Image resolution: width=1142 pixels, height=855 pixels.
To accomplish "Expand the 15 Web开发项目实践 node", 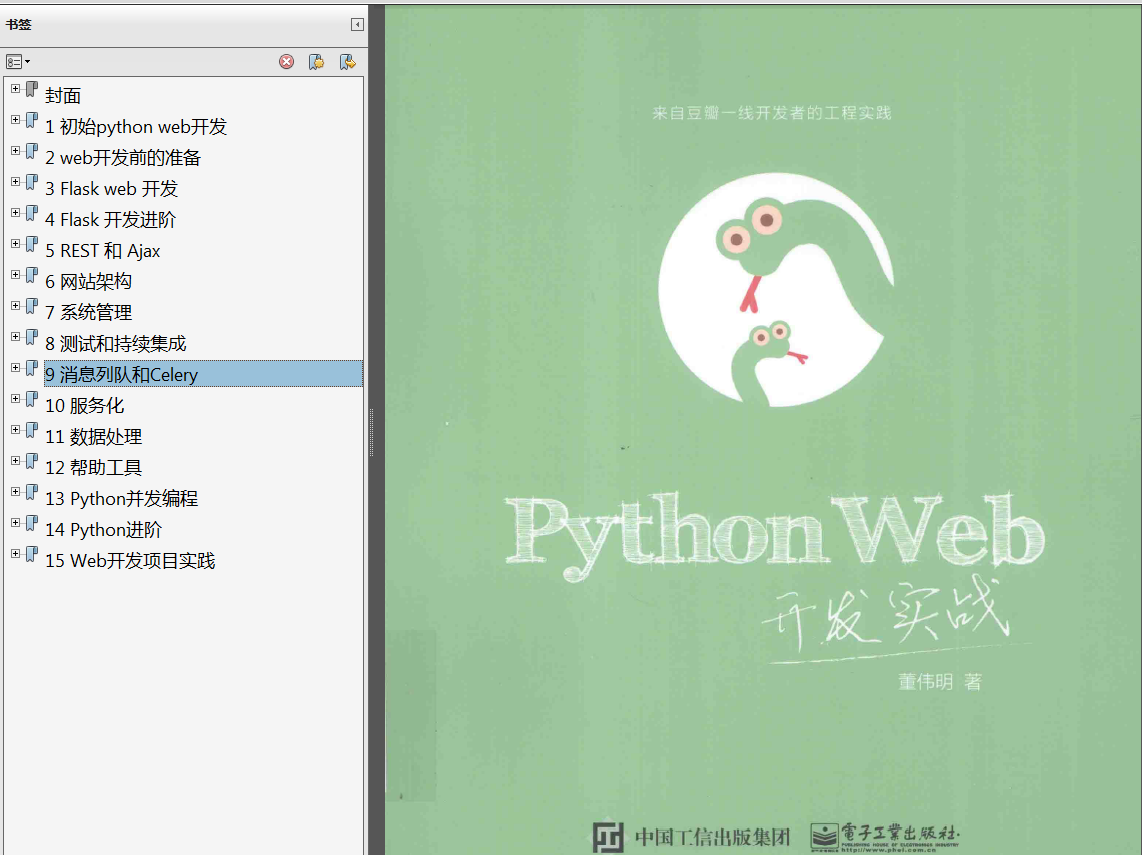I will pos(15,553).
